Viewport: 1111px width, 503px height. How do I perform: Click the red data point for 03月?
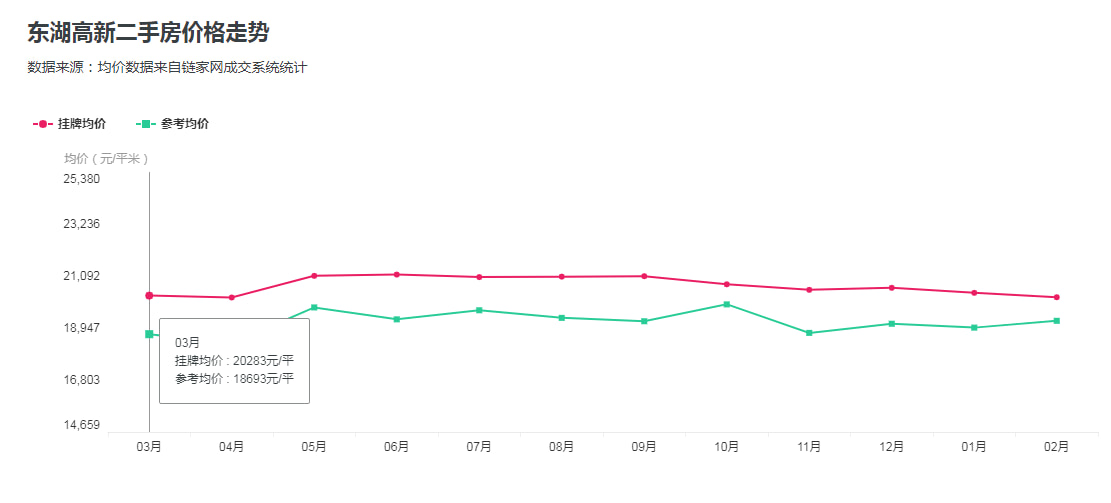coord(149,296)
